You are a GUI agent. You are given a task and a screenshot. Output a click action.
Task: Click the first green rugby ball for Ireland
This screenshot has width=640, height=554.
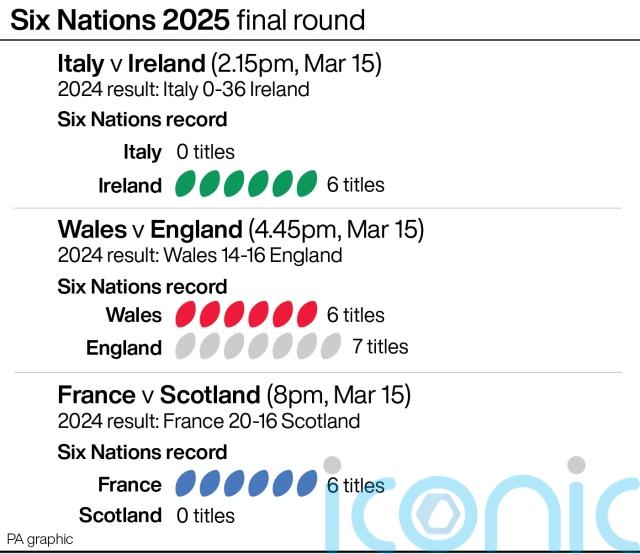tap(185, 184)
